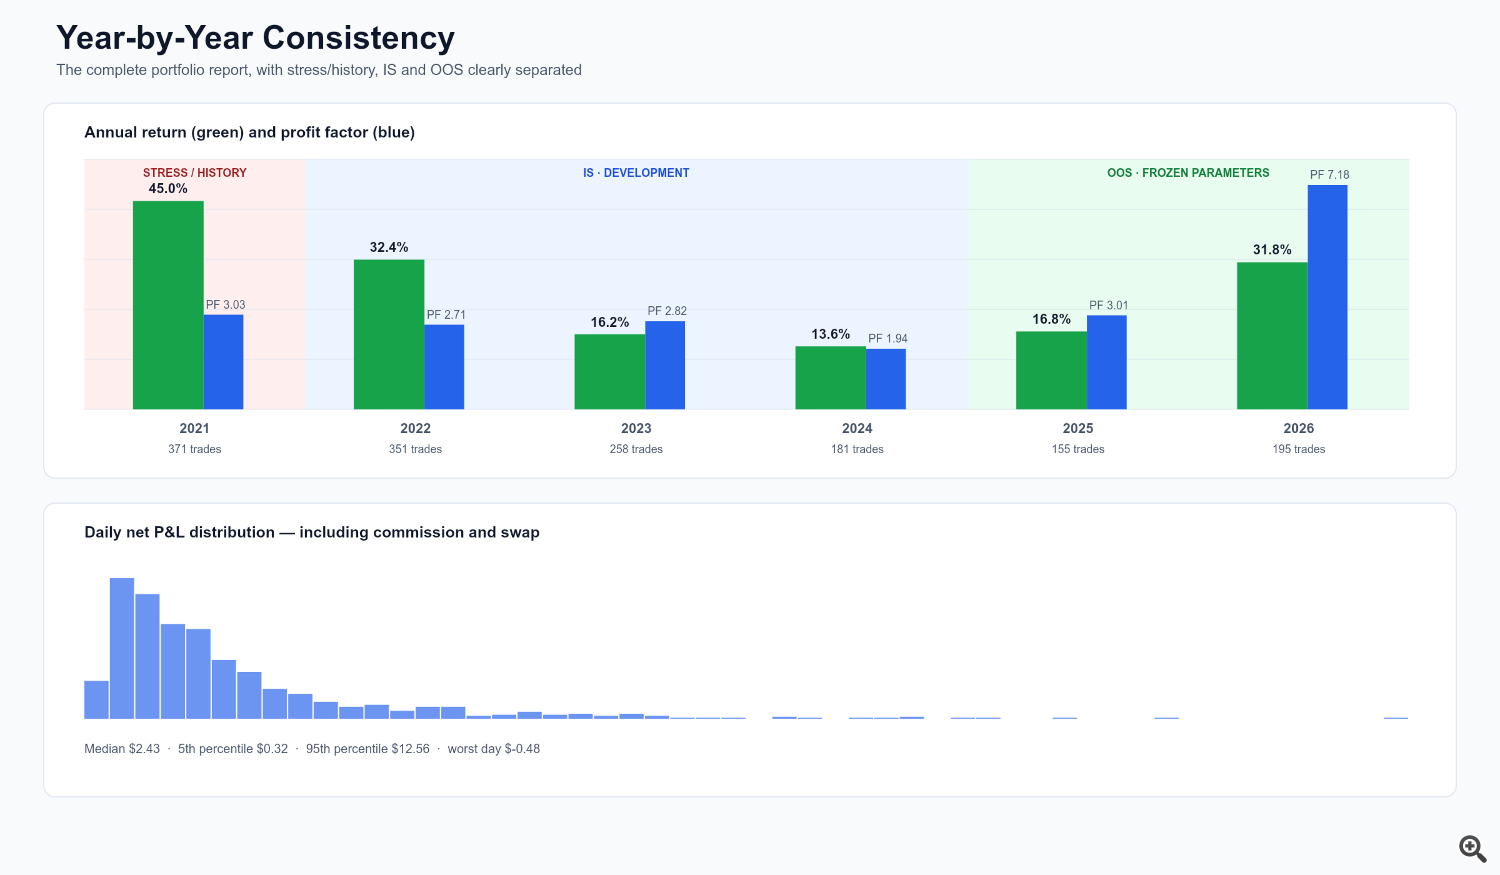Click the "IS · DEVELOPMENT" label
The width and height of the screenshot is (1500, 875).
click(x=636, y=173)
